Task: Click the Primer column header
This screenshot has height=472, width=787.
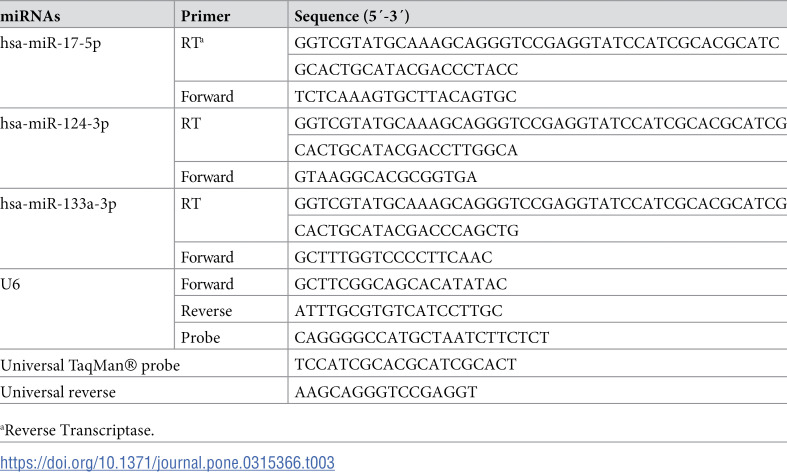Action: (205, 16)
